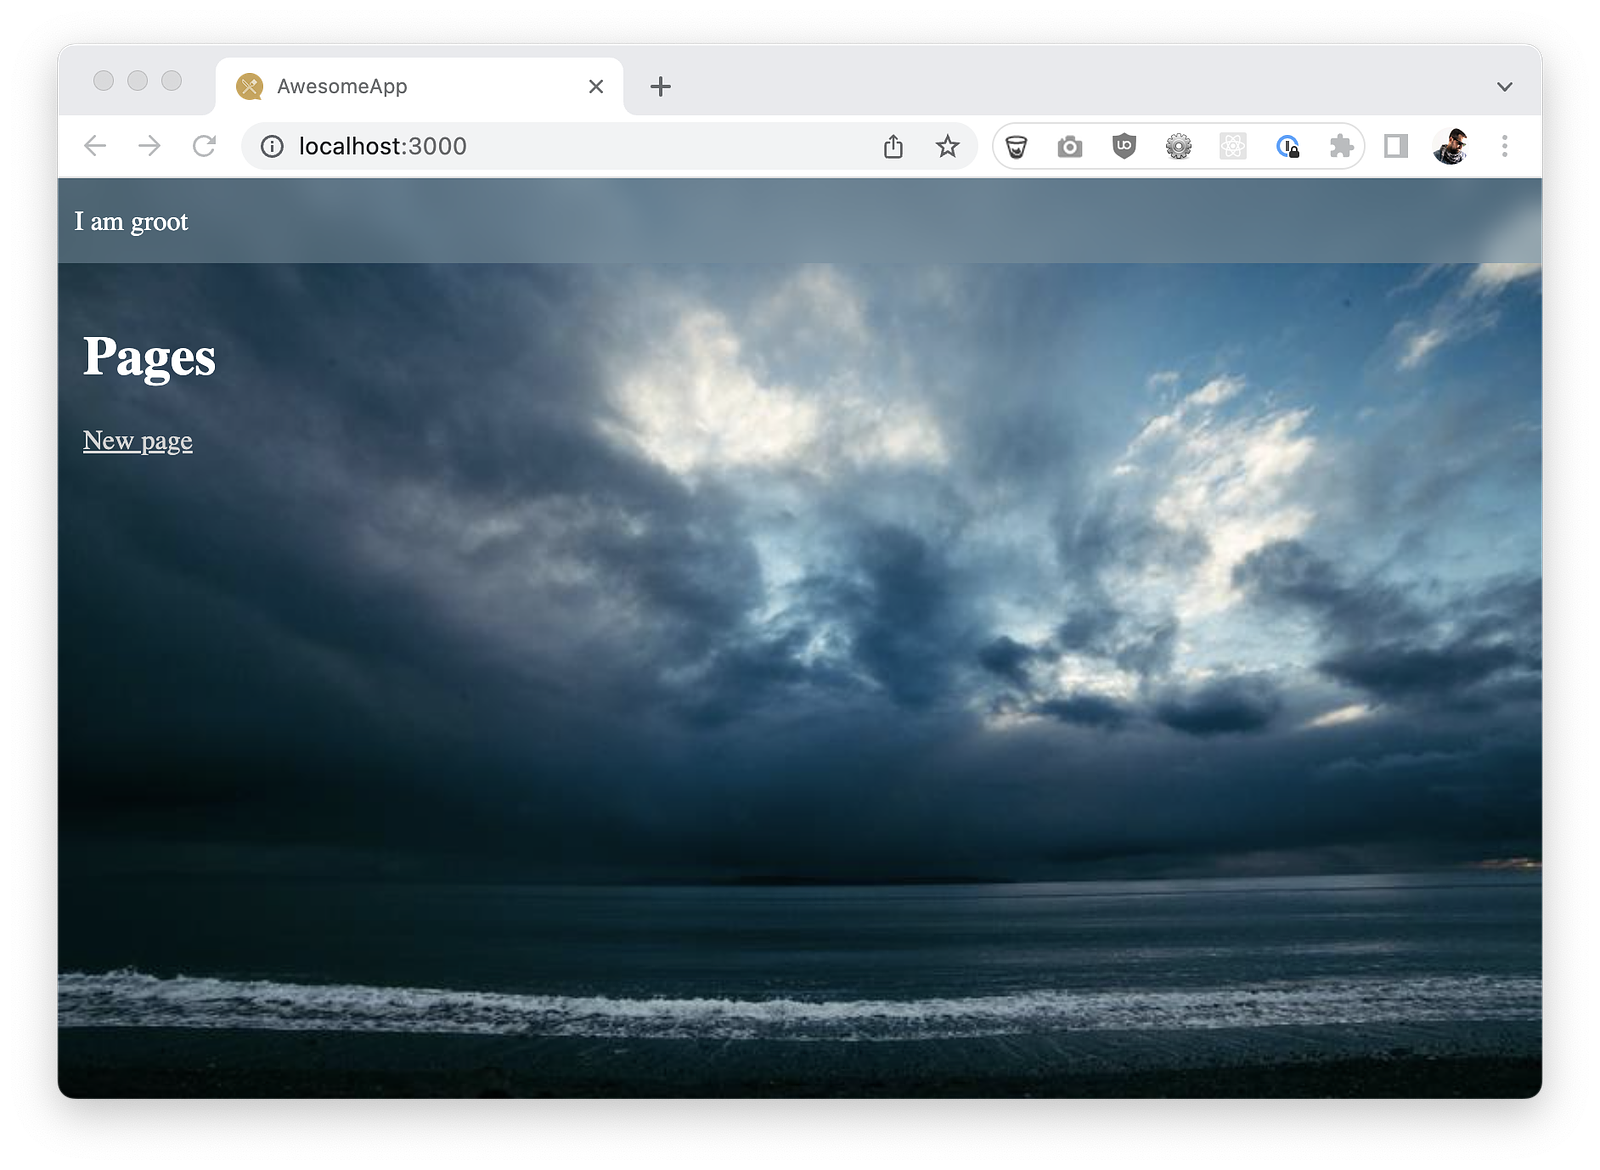Open the New page link
Viewport: 1600px width, 1170px height.
137,440
